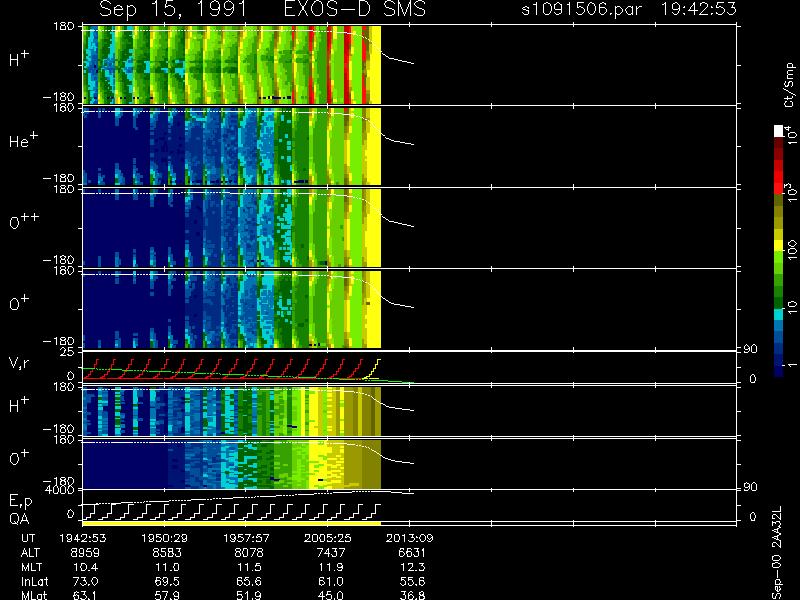Click the ALT value "8078"
Image resolution: width=800 pixels, height=600 pixels.
coord(248,553)
